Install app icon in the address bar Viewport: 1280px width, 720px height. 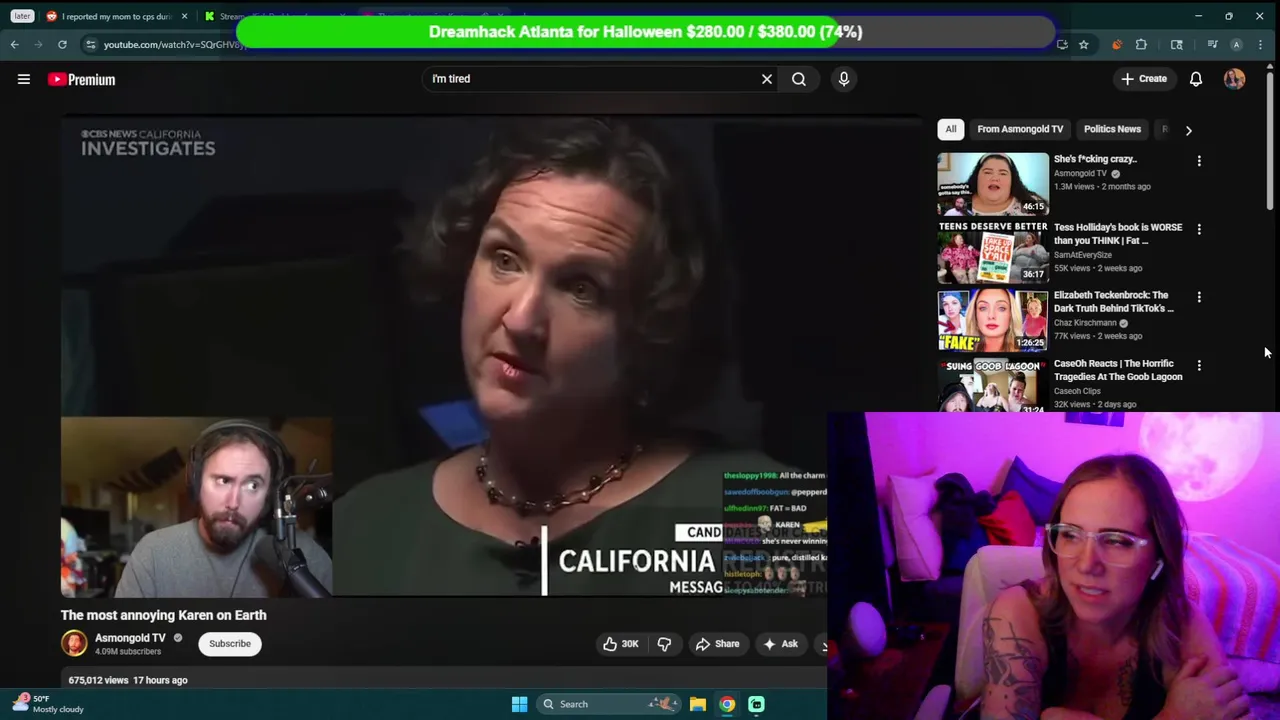[x=1062, y=44]
